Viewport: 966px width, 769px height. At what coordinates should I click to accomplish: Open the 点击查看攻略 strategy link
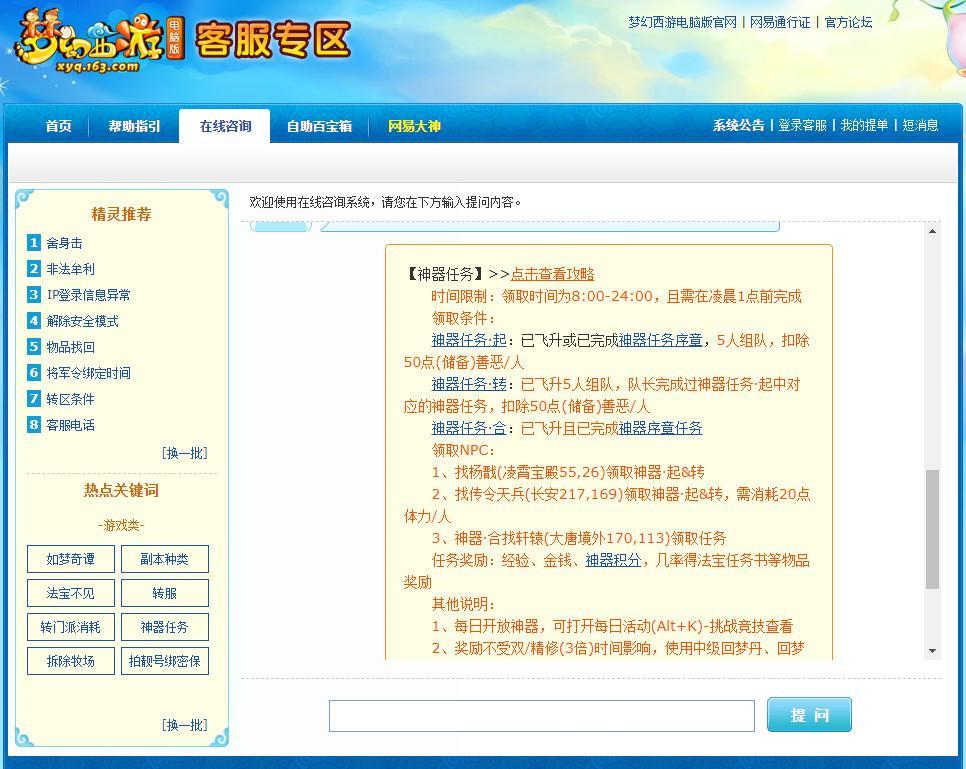(x=552, y=273)
